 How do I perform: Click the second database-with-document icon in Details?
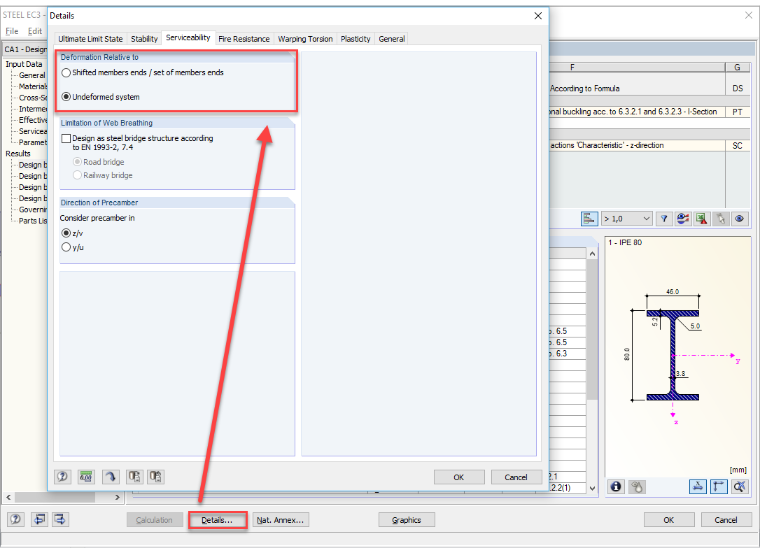pos(156,476)
